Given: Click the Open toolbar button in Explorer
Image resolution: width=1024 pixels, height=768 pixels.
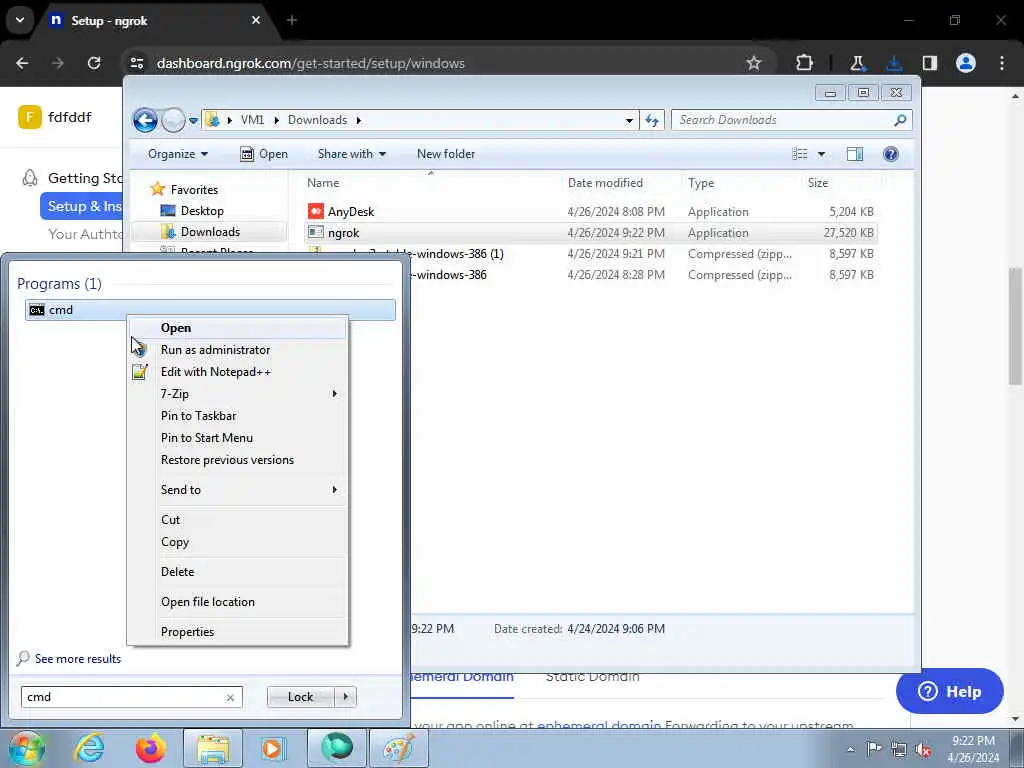Looking at the screenshot, I should coord(264,154).
